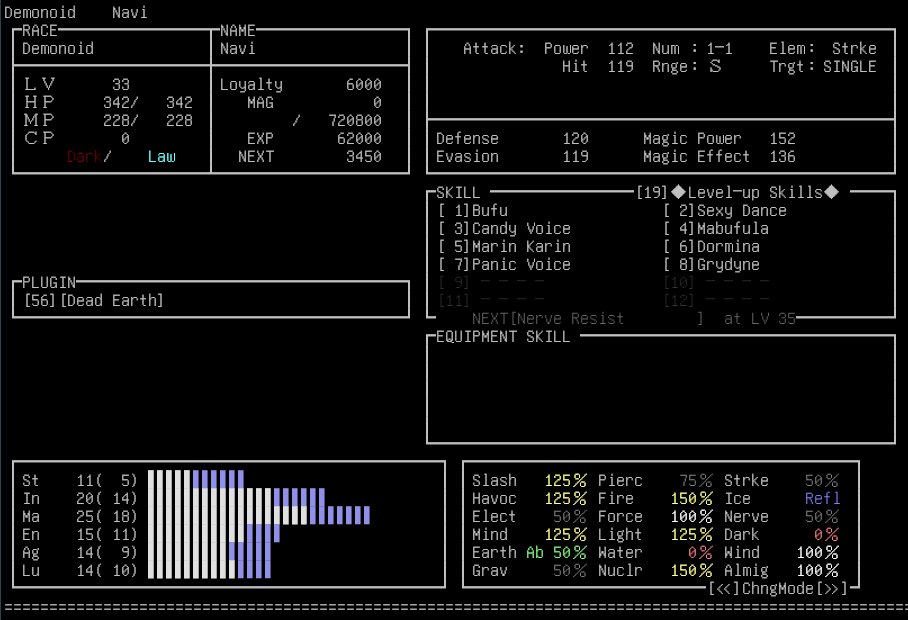Viewport: 908px width, 620px height.
Task: Click the EXP value 62000
Action: pos(359,138)
